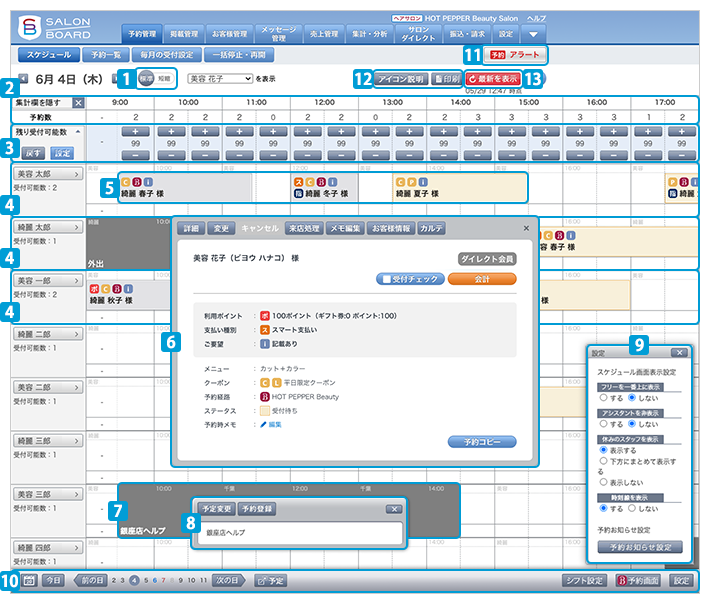The image size is (710, 603).
Task: Expand staff row 綺麗 太郎
Action: (x=48, y=227)
